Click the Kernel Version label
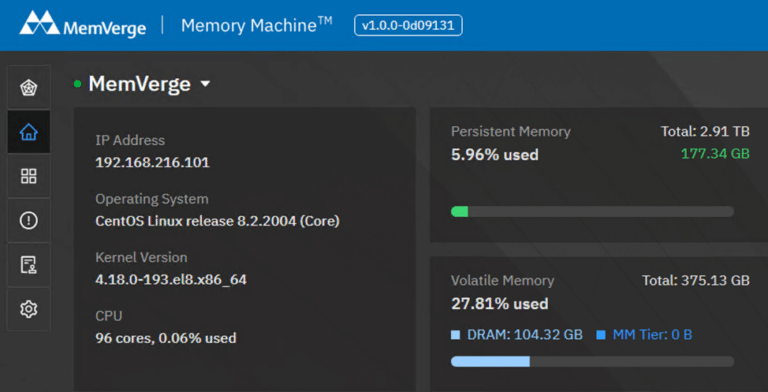768x392 pixels. pos(141,258)
